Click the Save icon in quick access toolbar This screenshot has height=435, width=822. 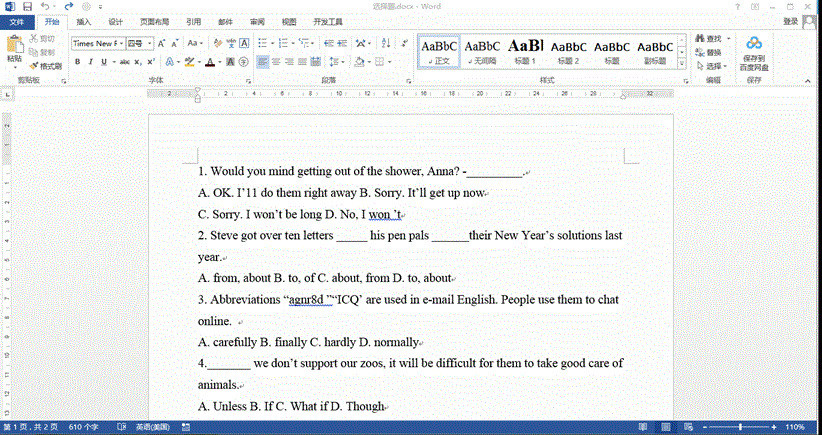(26, 6)
